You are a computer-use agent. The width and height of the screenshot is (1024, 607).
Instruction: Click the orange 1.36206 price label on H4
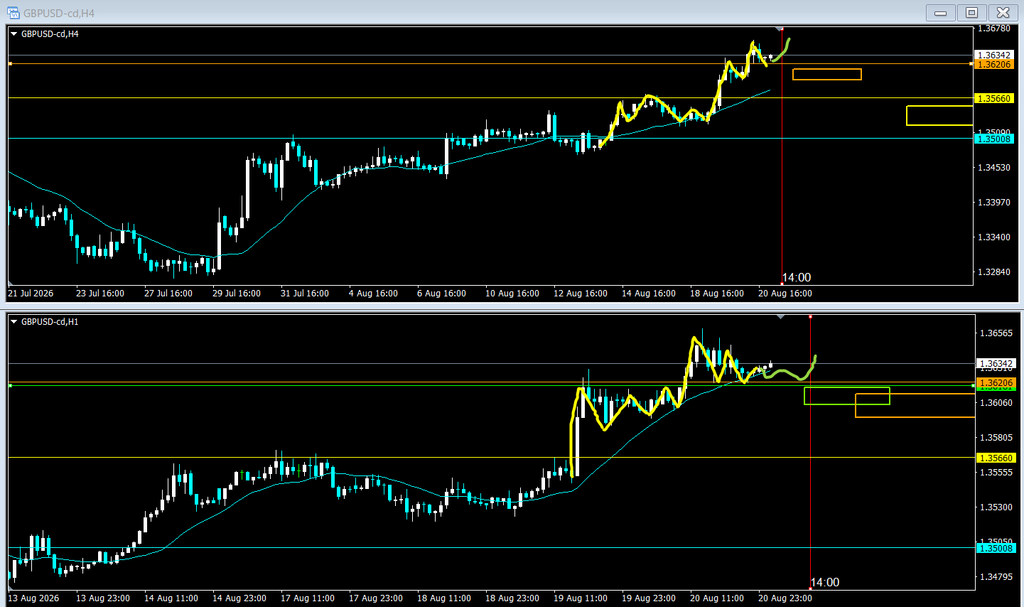[x=993, y=64]
